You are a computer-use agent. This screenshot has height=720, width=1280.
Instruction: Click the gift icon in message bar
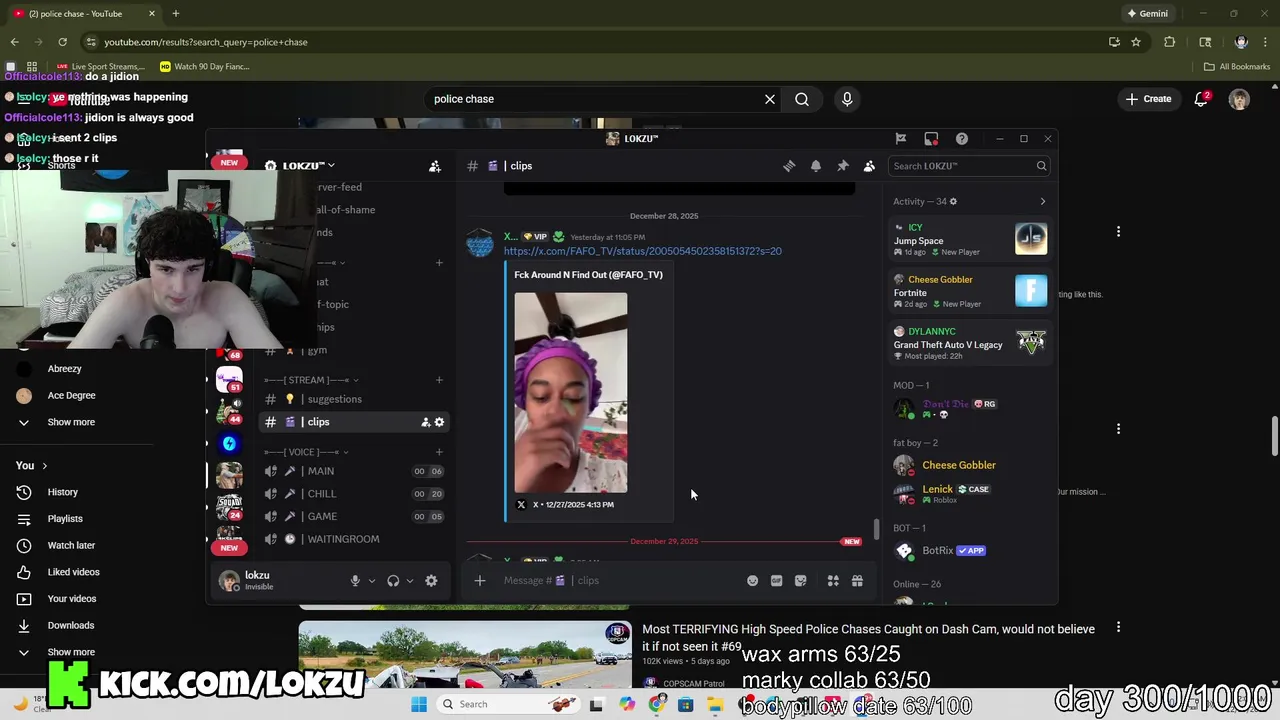coord(857,581)
